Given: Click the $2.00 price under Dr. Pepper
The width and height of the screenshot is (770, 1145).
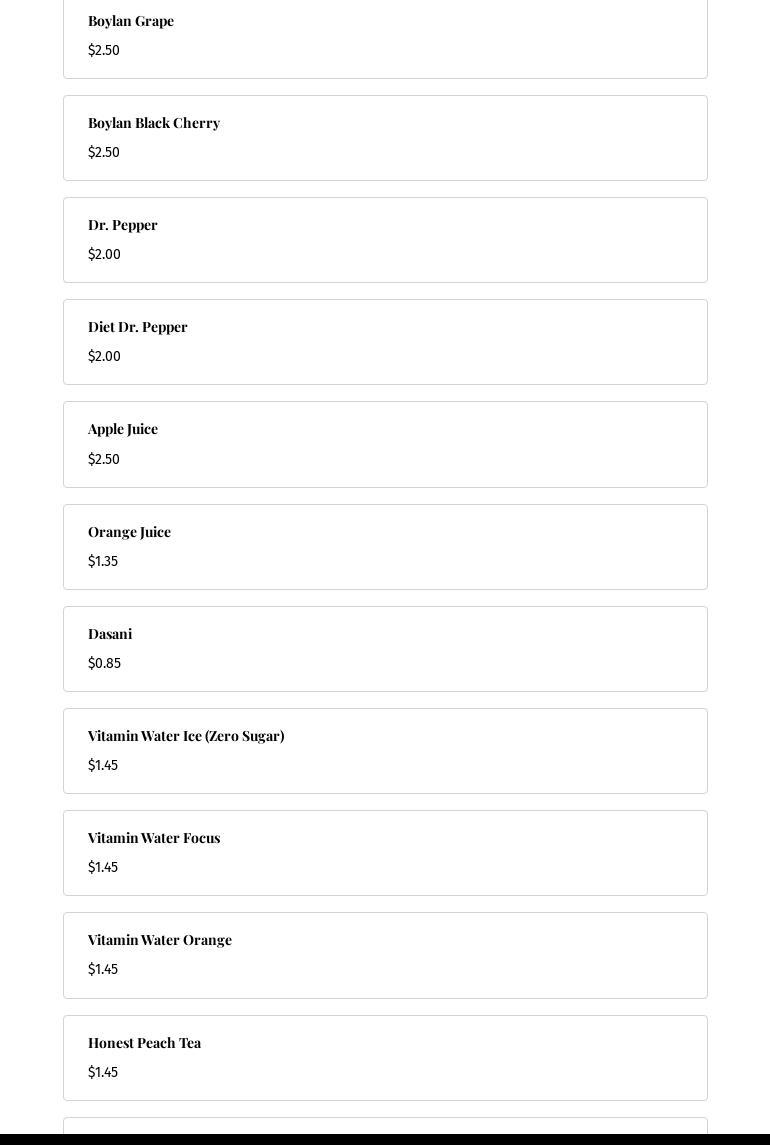Looking at the screenshot, I should [x=104, y=255].
